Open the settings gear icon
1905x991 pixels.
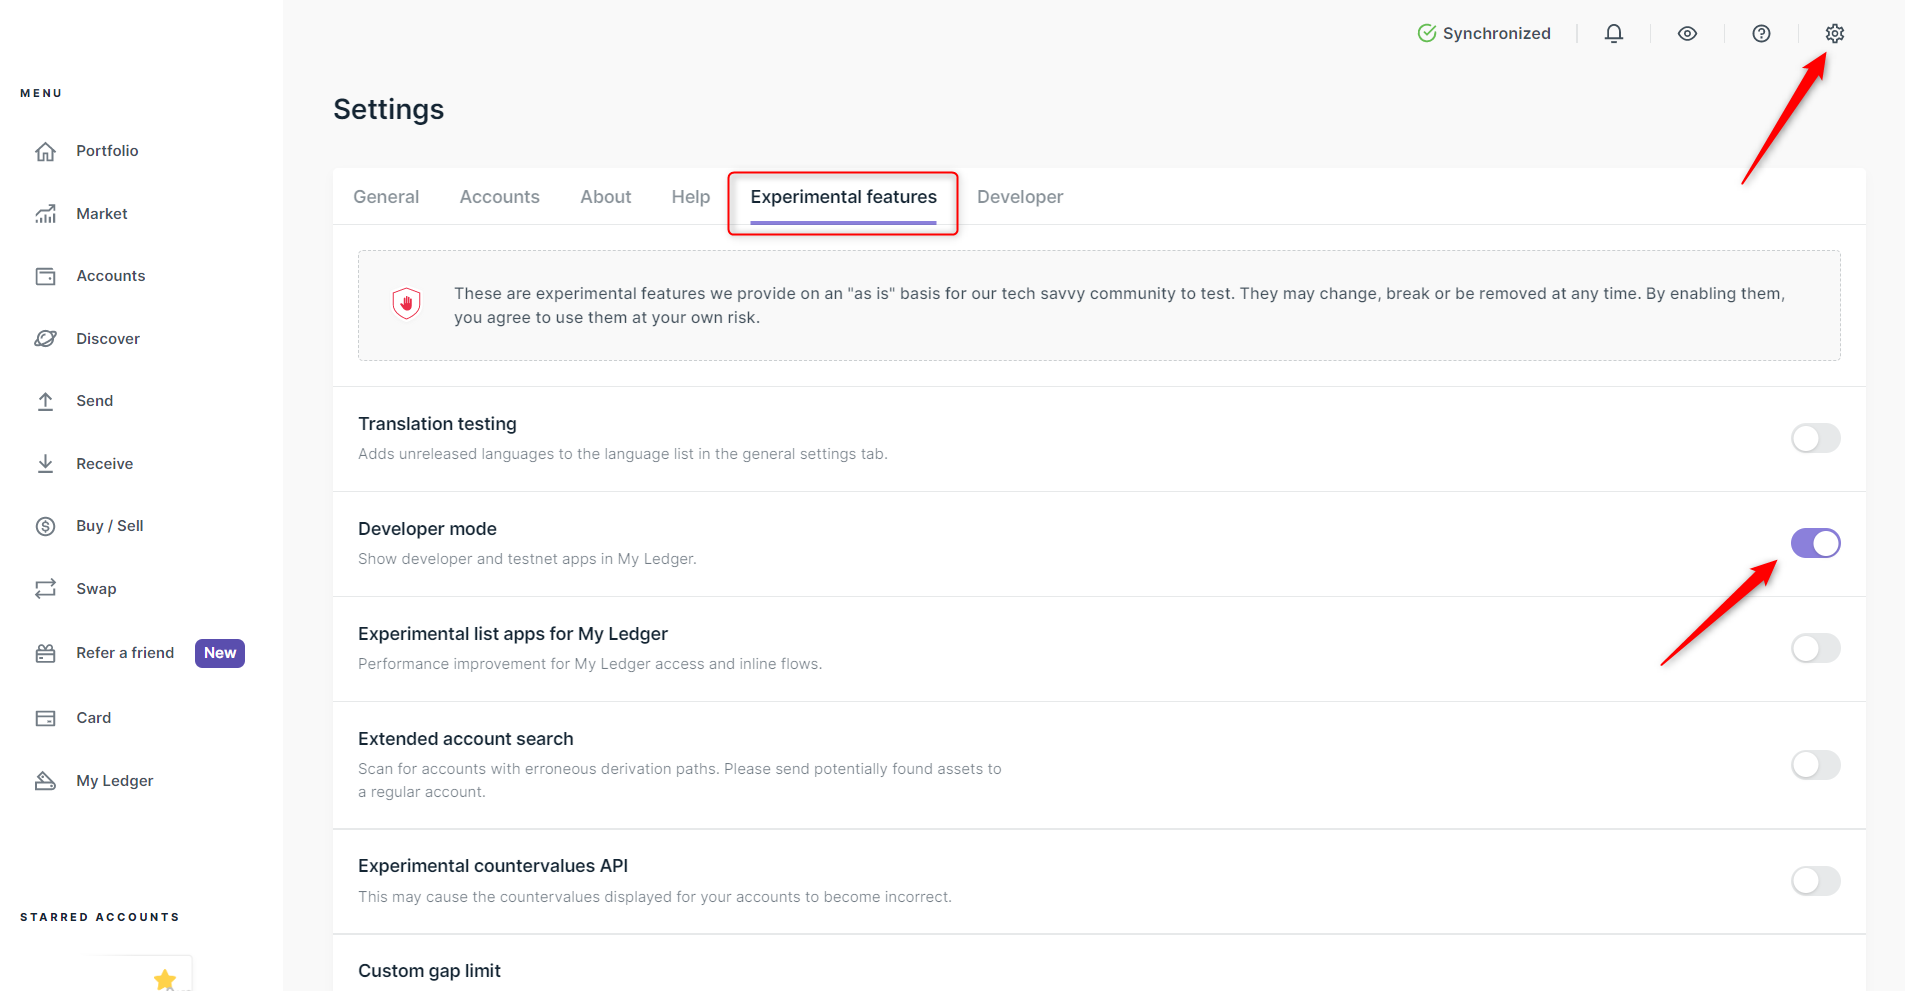1834,33
